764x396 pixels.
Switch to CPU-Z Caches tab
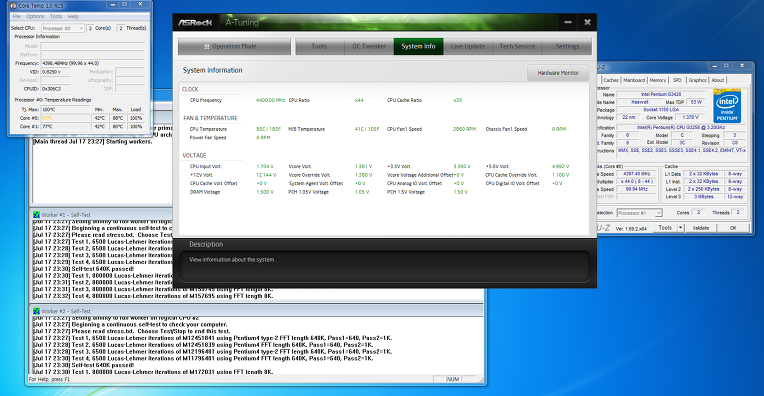click(611, 80)
